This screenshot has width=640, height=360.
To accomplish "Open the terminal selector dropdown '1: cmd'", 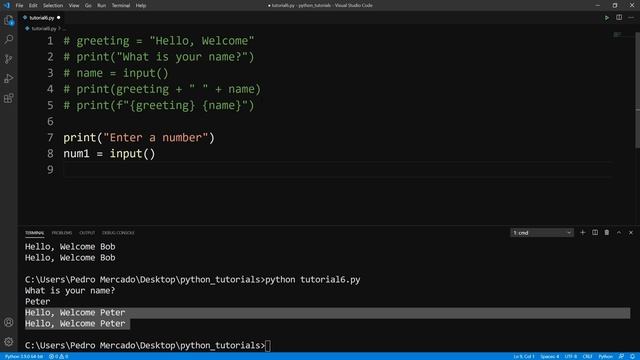I will pyautogui.click(x=542, y=233).
